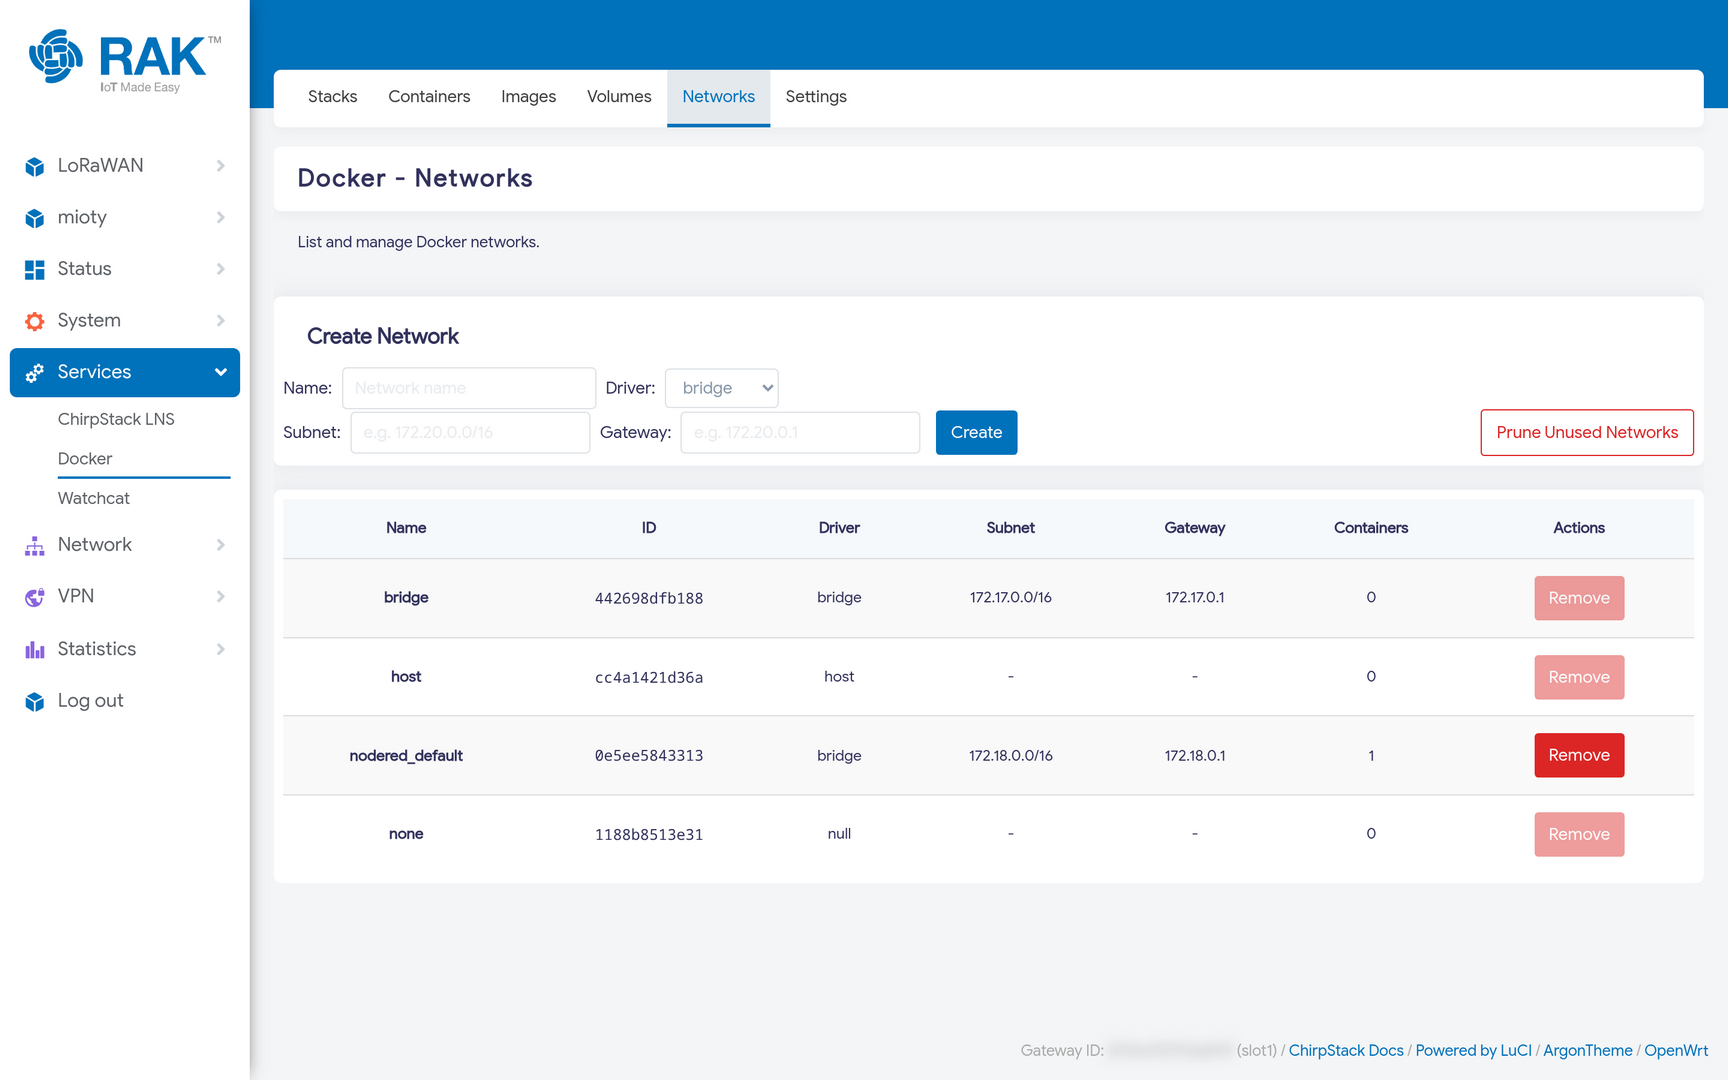The width and height of the screenshot is (1728, 1080).
Task: Click the RAK logo
Action: tap(125, 60)
